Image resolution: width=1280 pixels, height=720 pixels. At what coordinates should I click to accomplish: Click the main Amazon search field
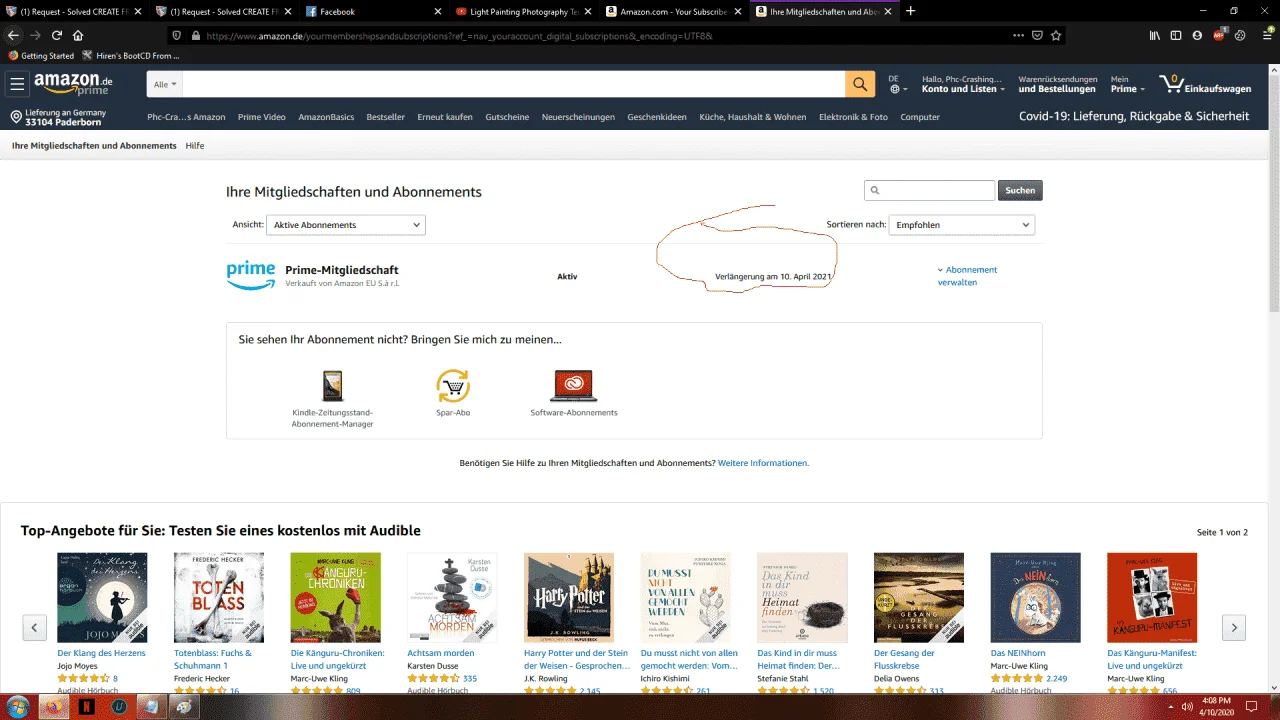click(514, 84)
